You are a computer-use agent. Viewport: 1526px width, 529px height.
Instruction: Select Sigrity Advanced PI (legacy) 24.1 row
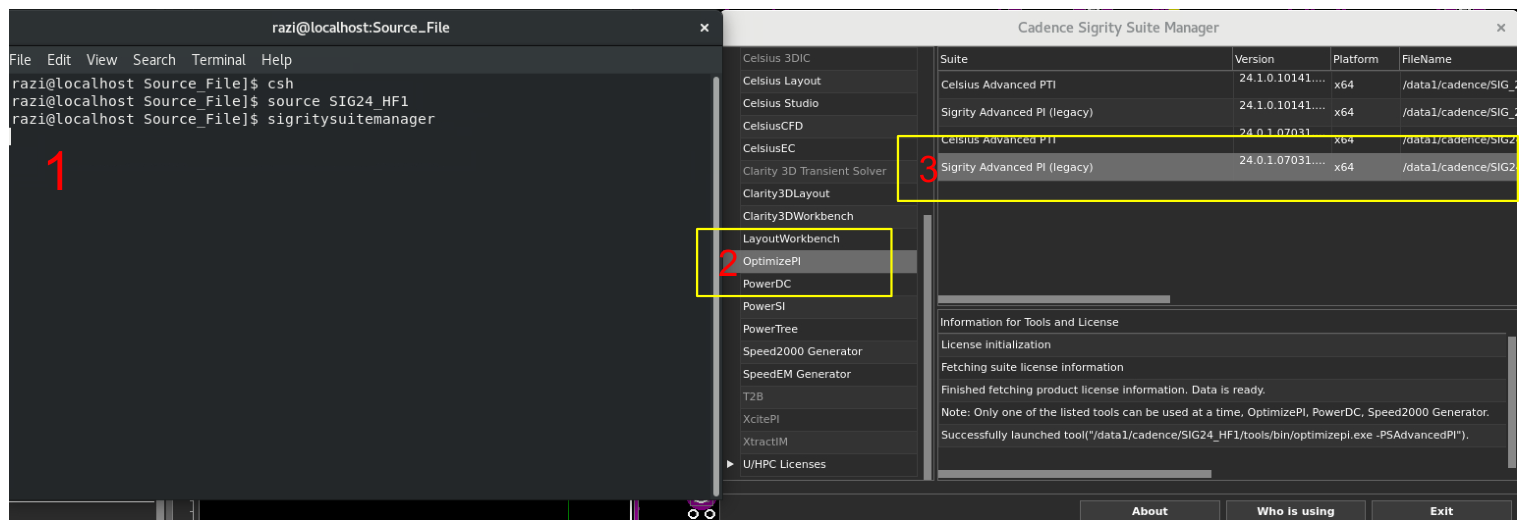1227,112
